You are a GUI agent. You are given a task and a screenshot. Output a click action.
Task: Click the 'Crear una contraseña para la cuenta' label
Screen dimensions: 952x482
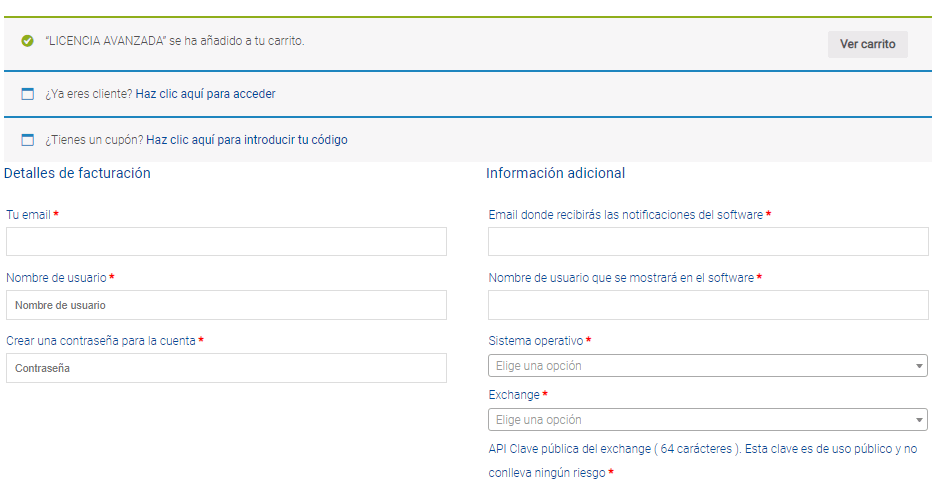click(x=101, y=341)
